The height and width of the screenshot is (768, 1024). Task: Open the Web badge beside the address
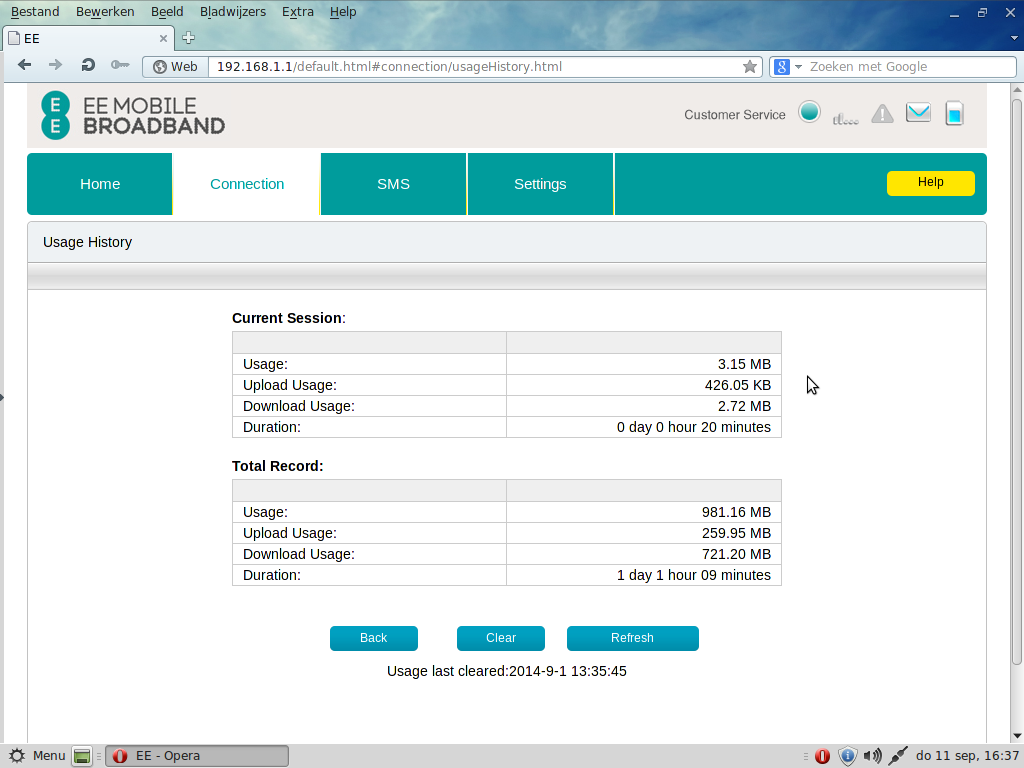(x=175, y=67)
